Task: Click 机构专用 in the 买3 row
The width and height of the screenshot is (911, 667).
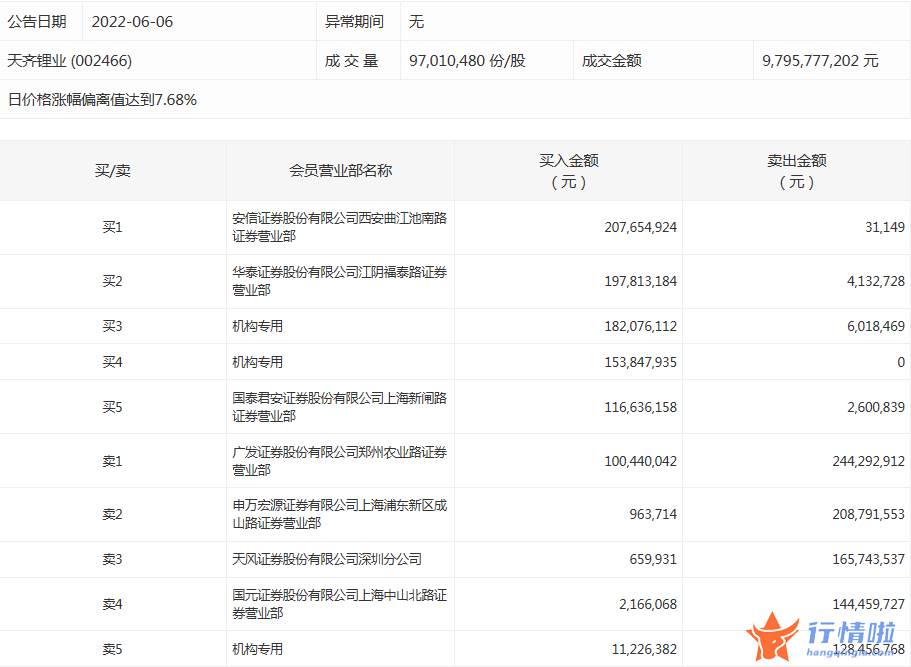Action: [257, 326]
